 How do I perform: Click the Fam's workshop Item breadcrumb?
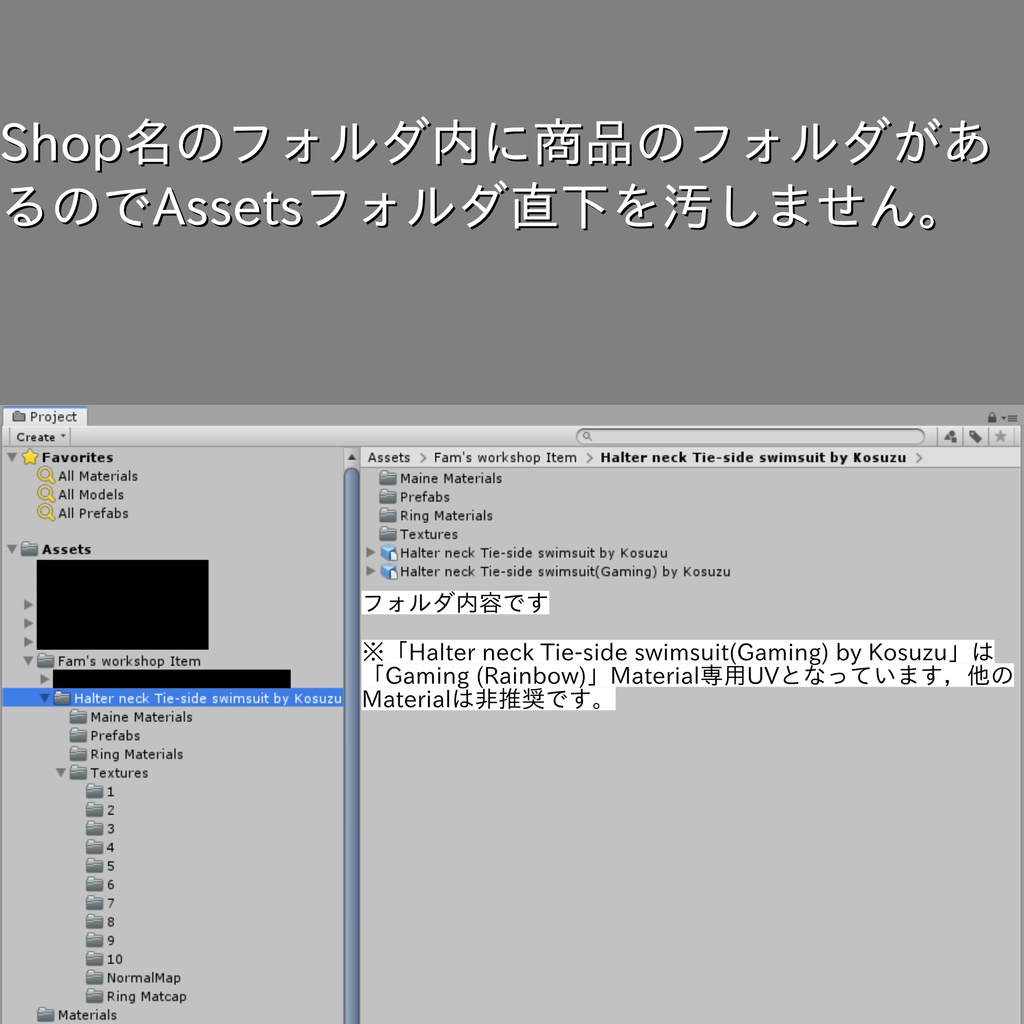click(x=505, y=457)
